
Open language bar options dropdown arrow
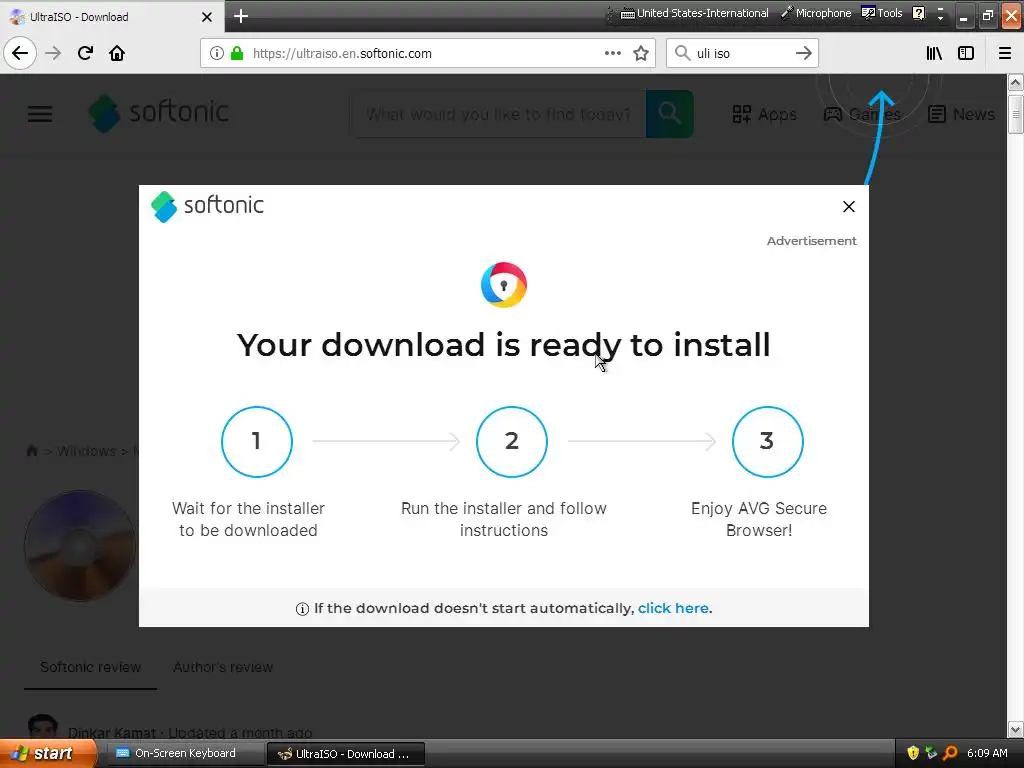point(940,18)
